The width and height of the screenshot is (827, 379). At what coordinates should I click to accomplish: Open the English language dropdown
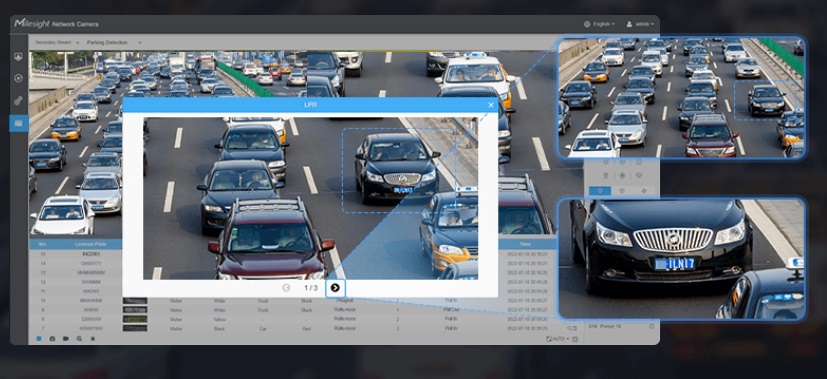click(x=600, y=24)
